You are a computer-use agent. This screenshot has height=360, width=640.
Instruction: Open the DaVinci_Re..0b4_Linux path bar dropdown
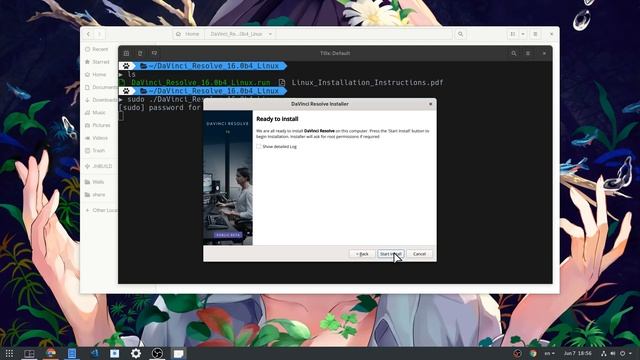click(270, 34)
